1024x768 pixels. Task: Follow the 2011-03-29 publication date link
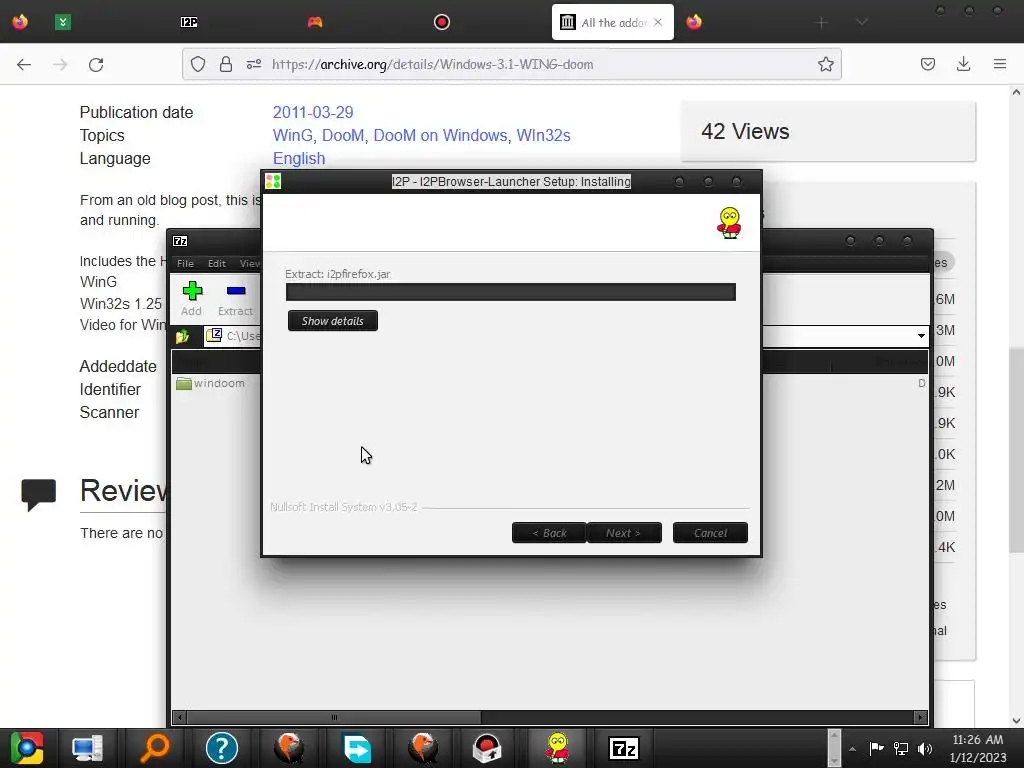(313, 112)
